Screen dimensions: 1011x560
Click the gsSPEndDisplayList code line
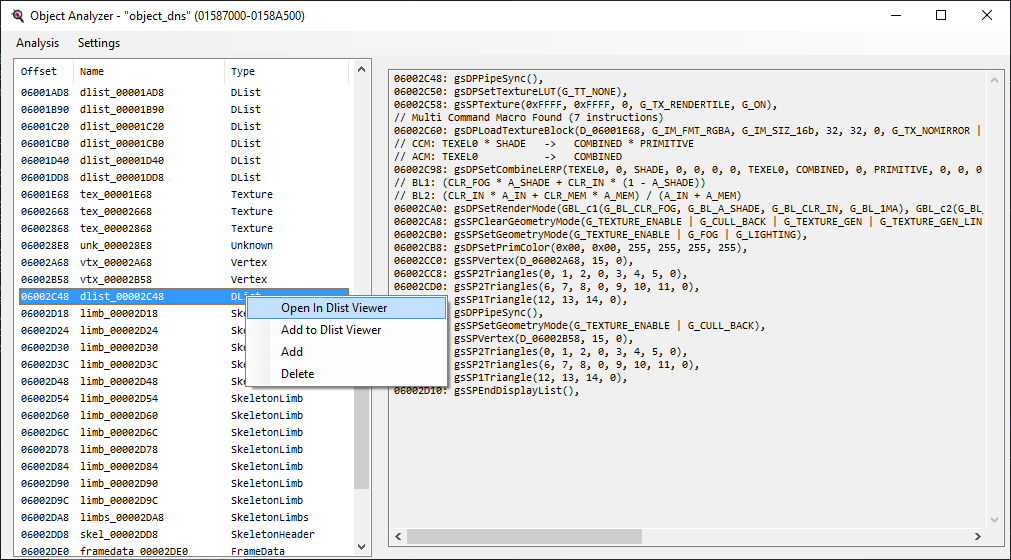tap(487, 391)
